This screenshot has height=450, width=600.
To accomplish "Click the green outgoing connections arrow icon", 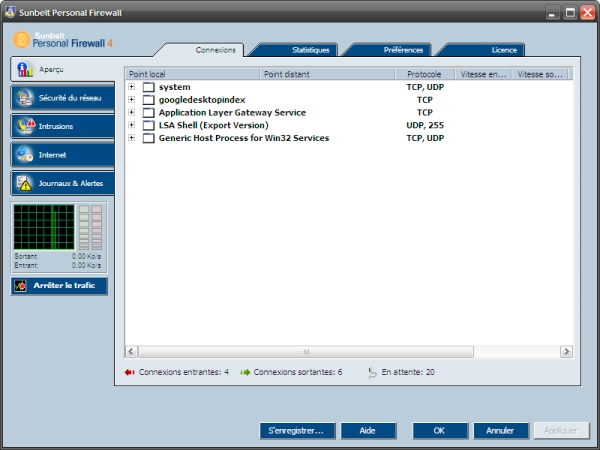I will [245, 372].
